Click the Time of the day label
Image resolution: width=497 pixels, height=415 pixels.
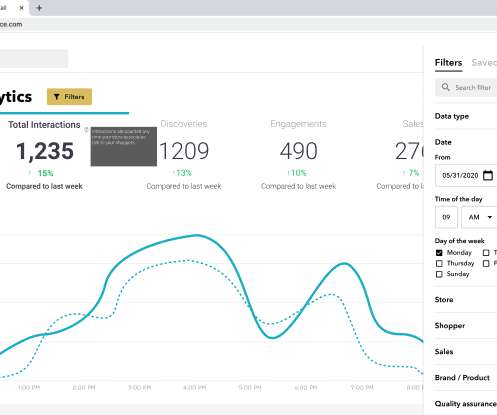click(458, 199)
